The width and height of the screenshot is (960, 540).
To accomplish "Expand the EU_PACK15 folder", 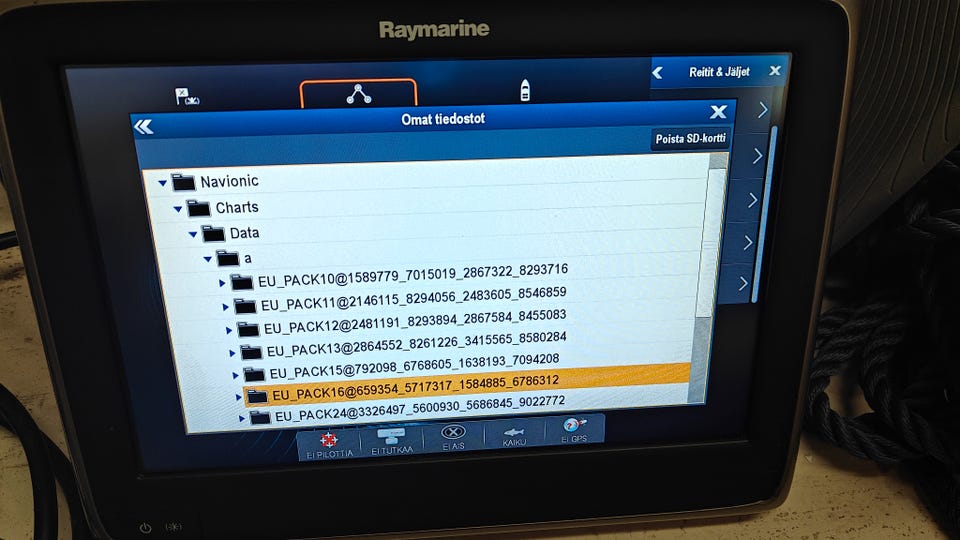I will (235, 375).
